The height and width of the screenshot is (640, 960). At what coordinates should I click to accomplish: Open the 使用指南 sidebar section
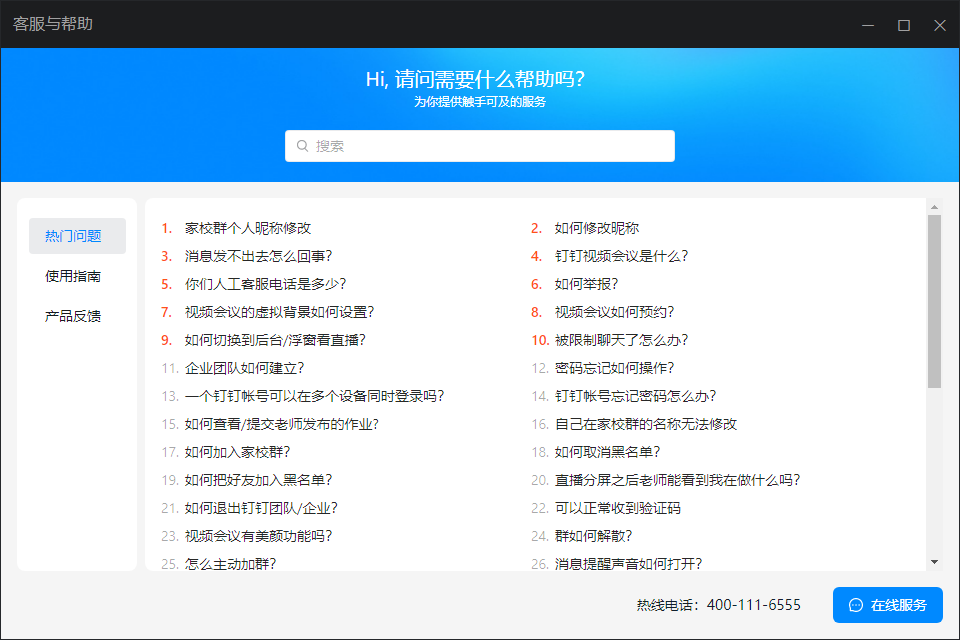pos(76,276)
